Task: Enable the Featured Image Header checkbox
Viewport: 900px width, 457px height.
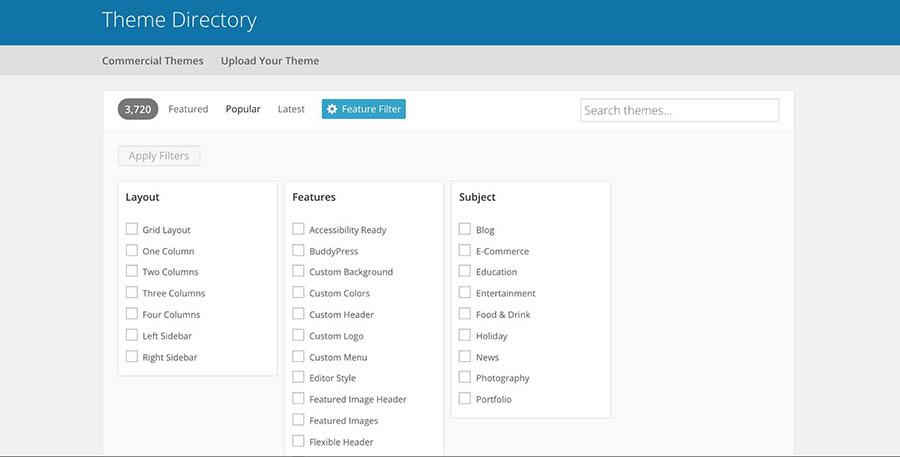Action: point(298,398)
